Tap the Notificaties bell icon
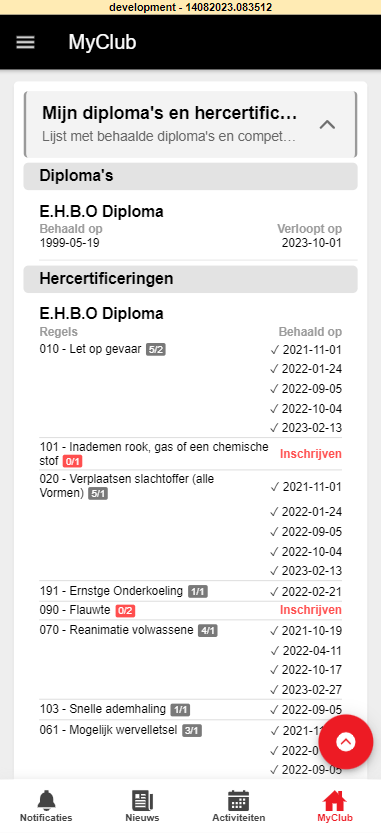 (x=46, y=800)
